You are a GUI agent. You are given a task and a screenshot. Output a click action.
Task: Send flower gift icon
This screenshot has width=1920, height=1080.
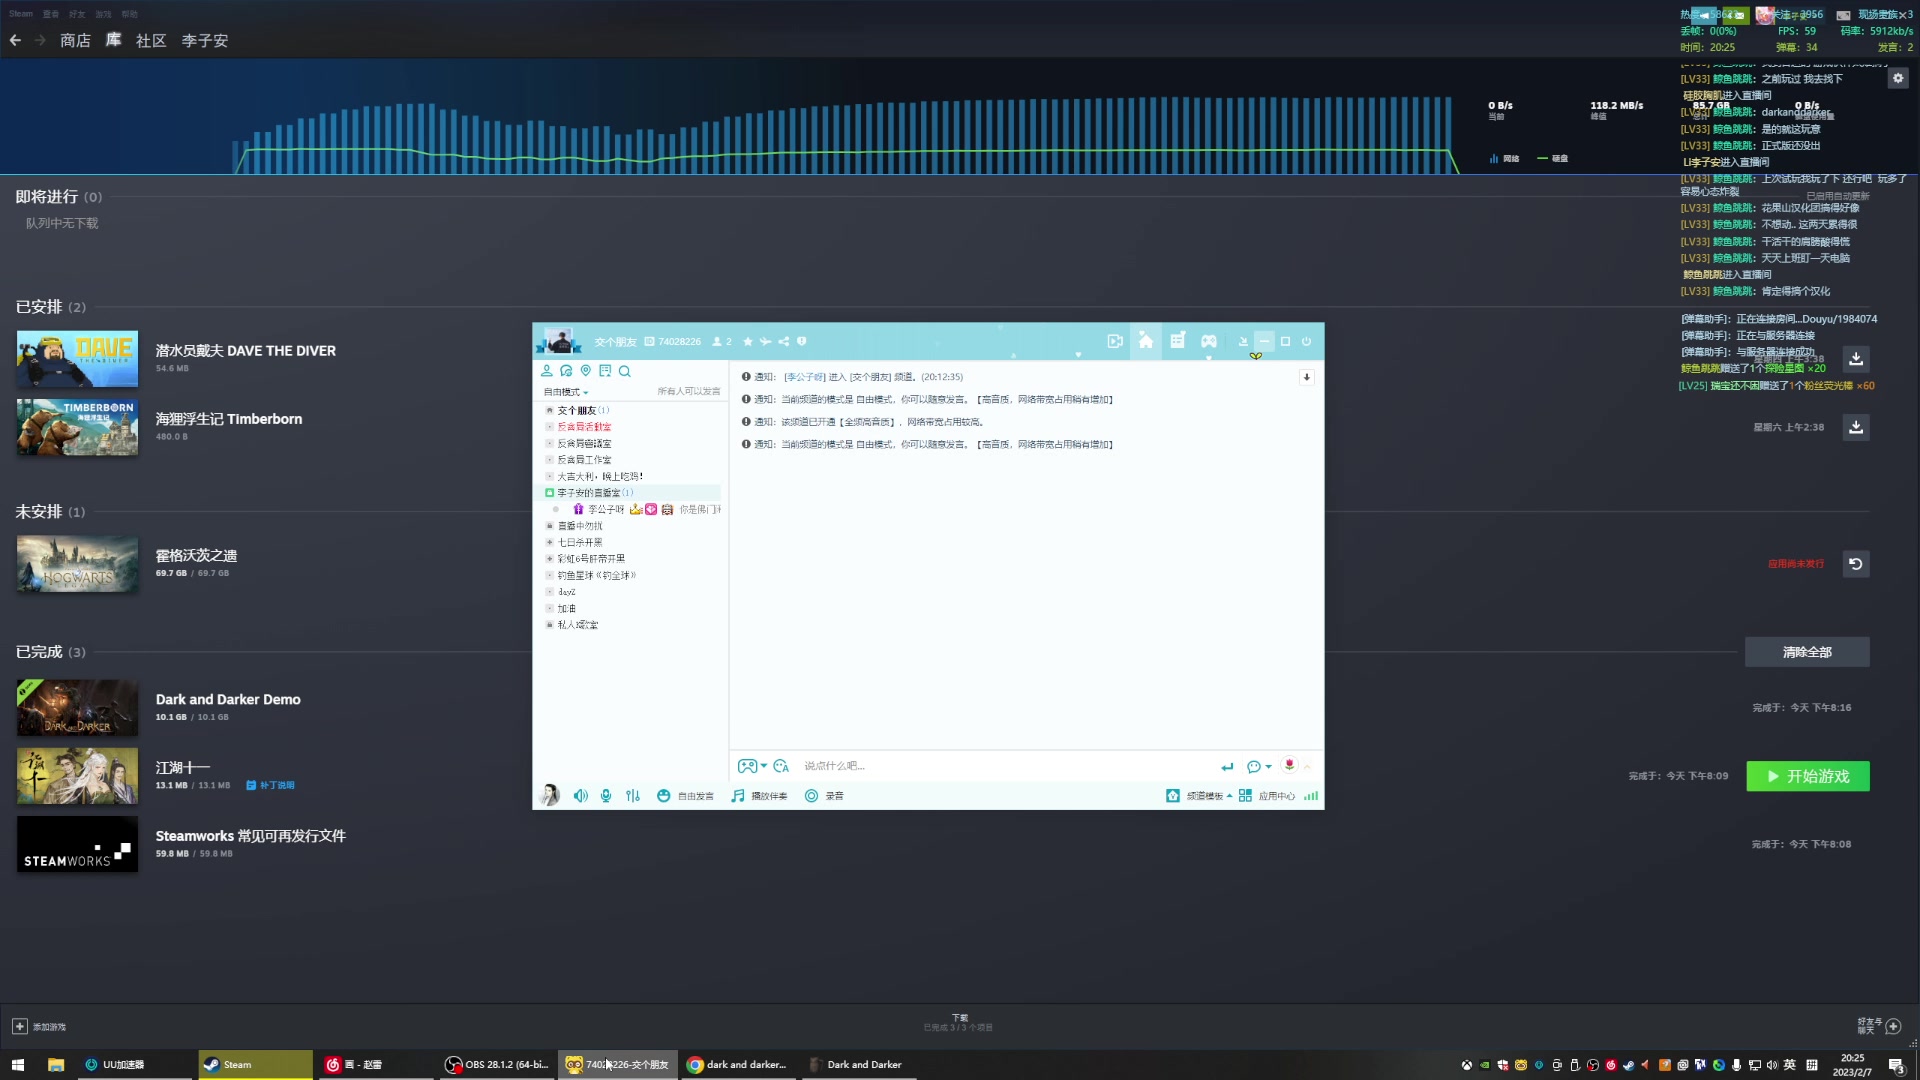[x=1289, y=765]
